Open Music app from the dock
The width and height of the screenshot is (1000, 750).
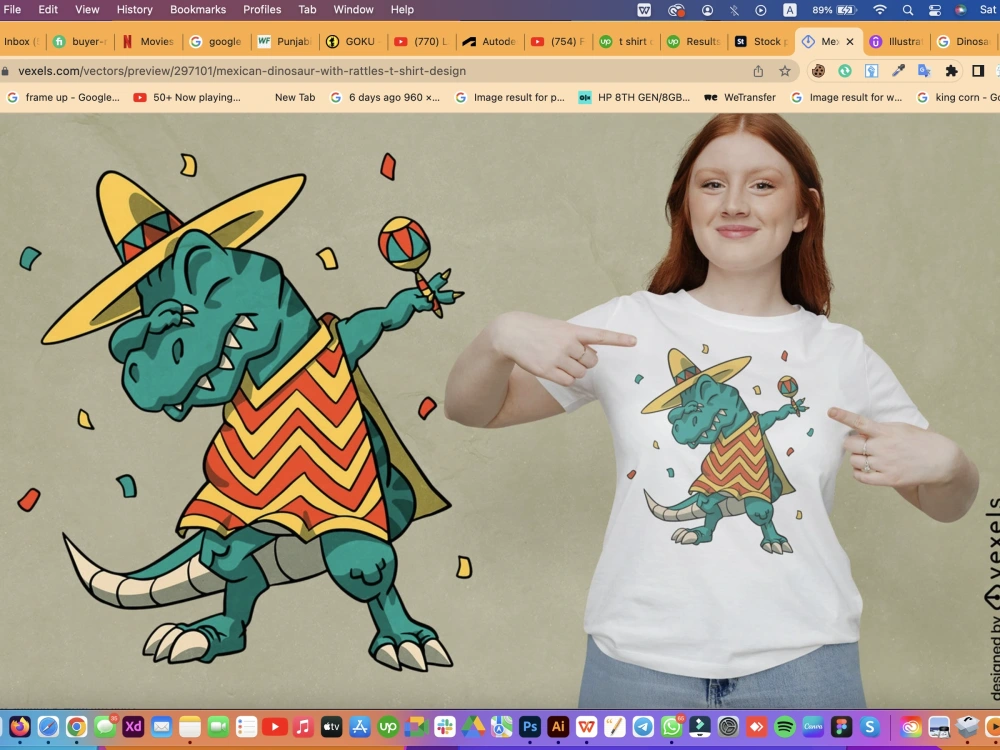303,726
